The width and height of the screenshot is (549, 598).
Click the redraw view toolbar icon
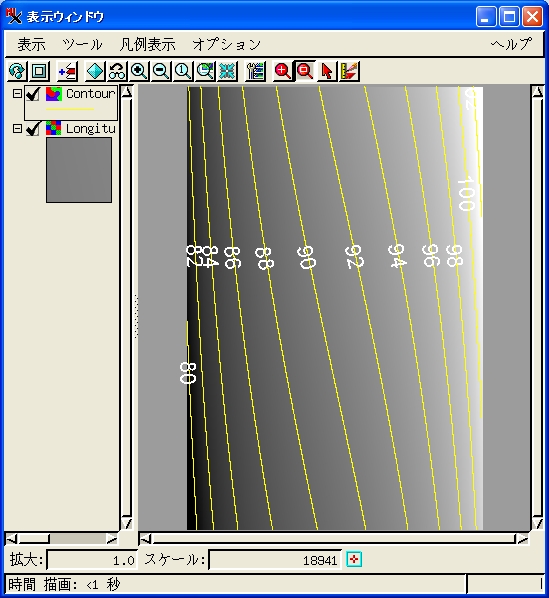click(x=17, y=71)
